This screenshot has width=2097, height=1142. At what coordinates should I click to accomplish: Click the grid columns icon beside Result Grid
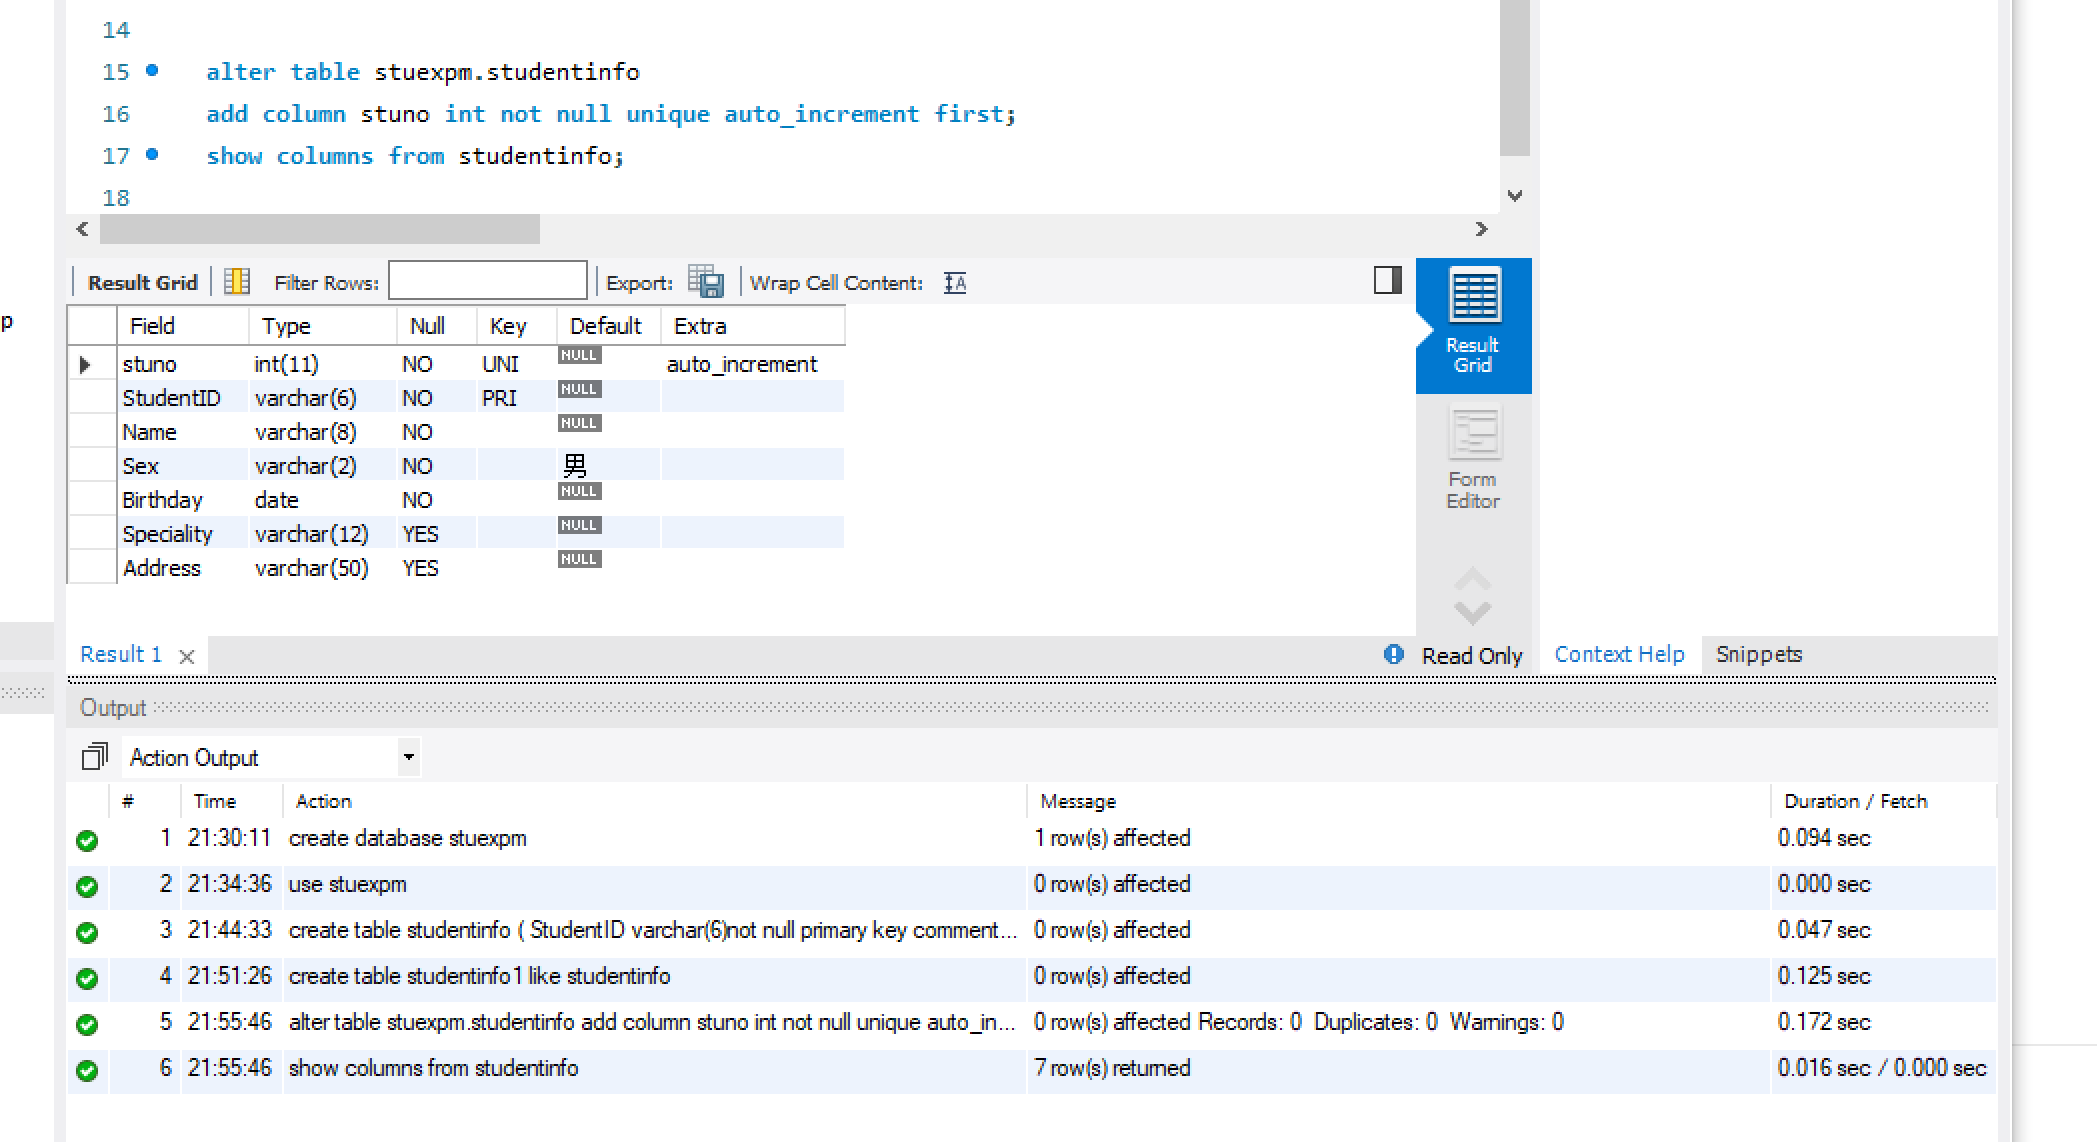coord(237,282)
